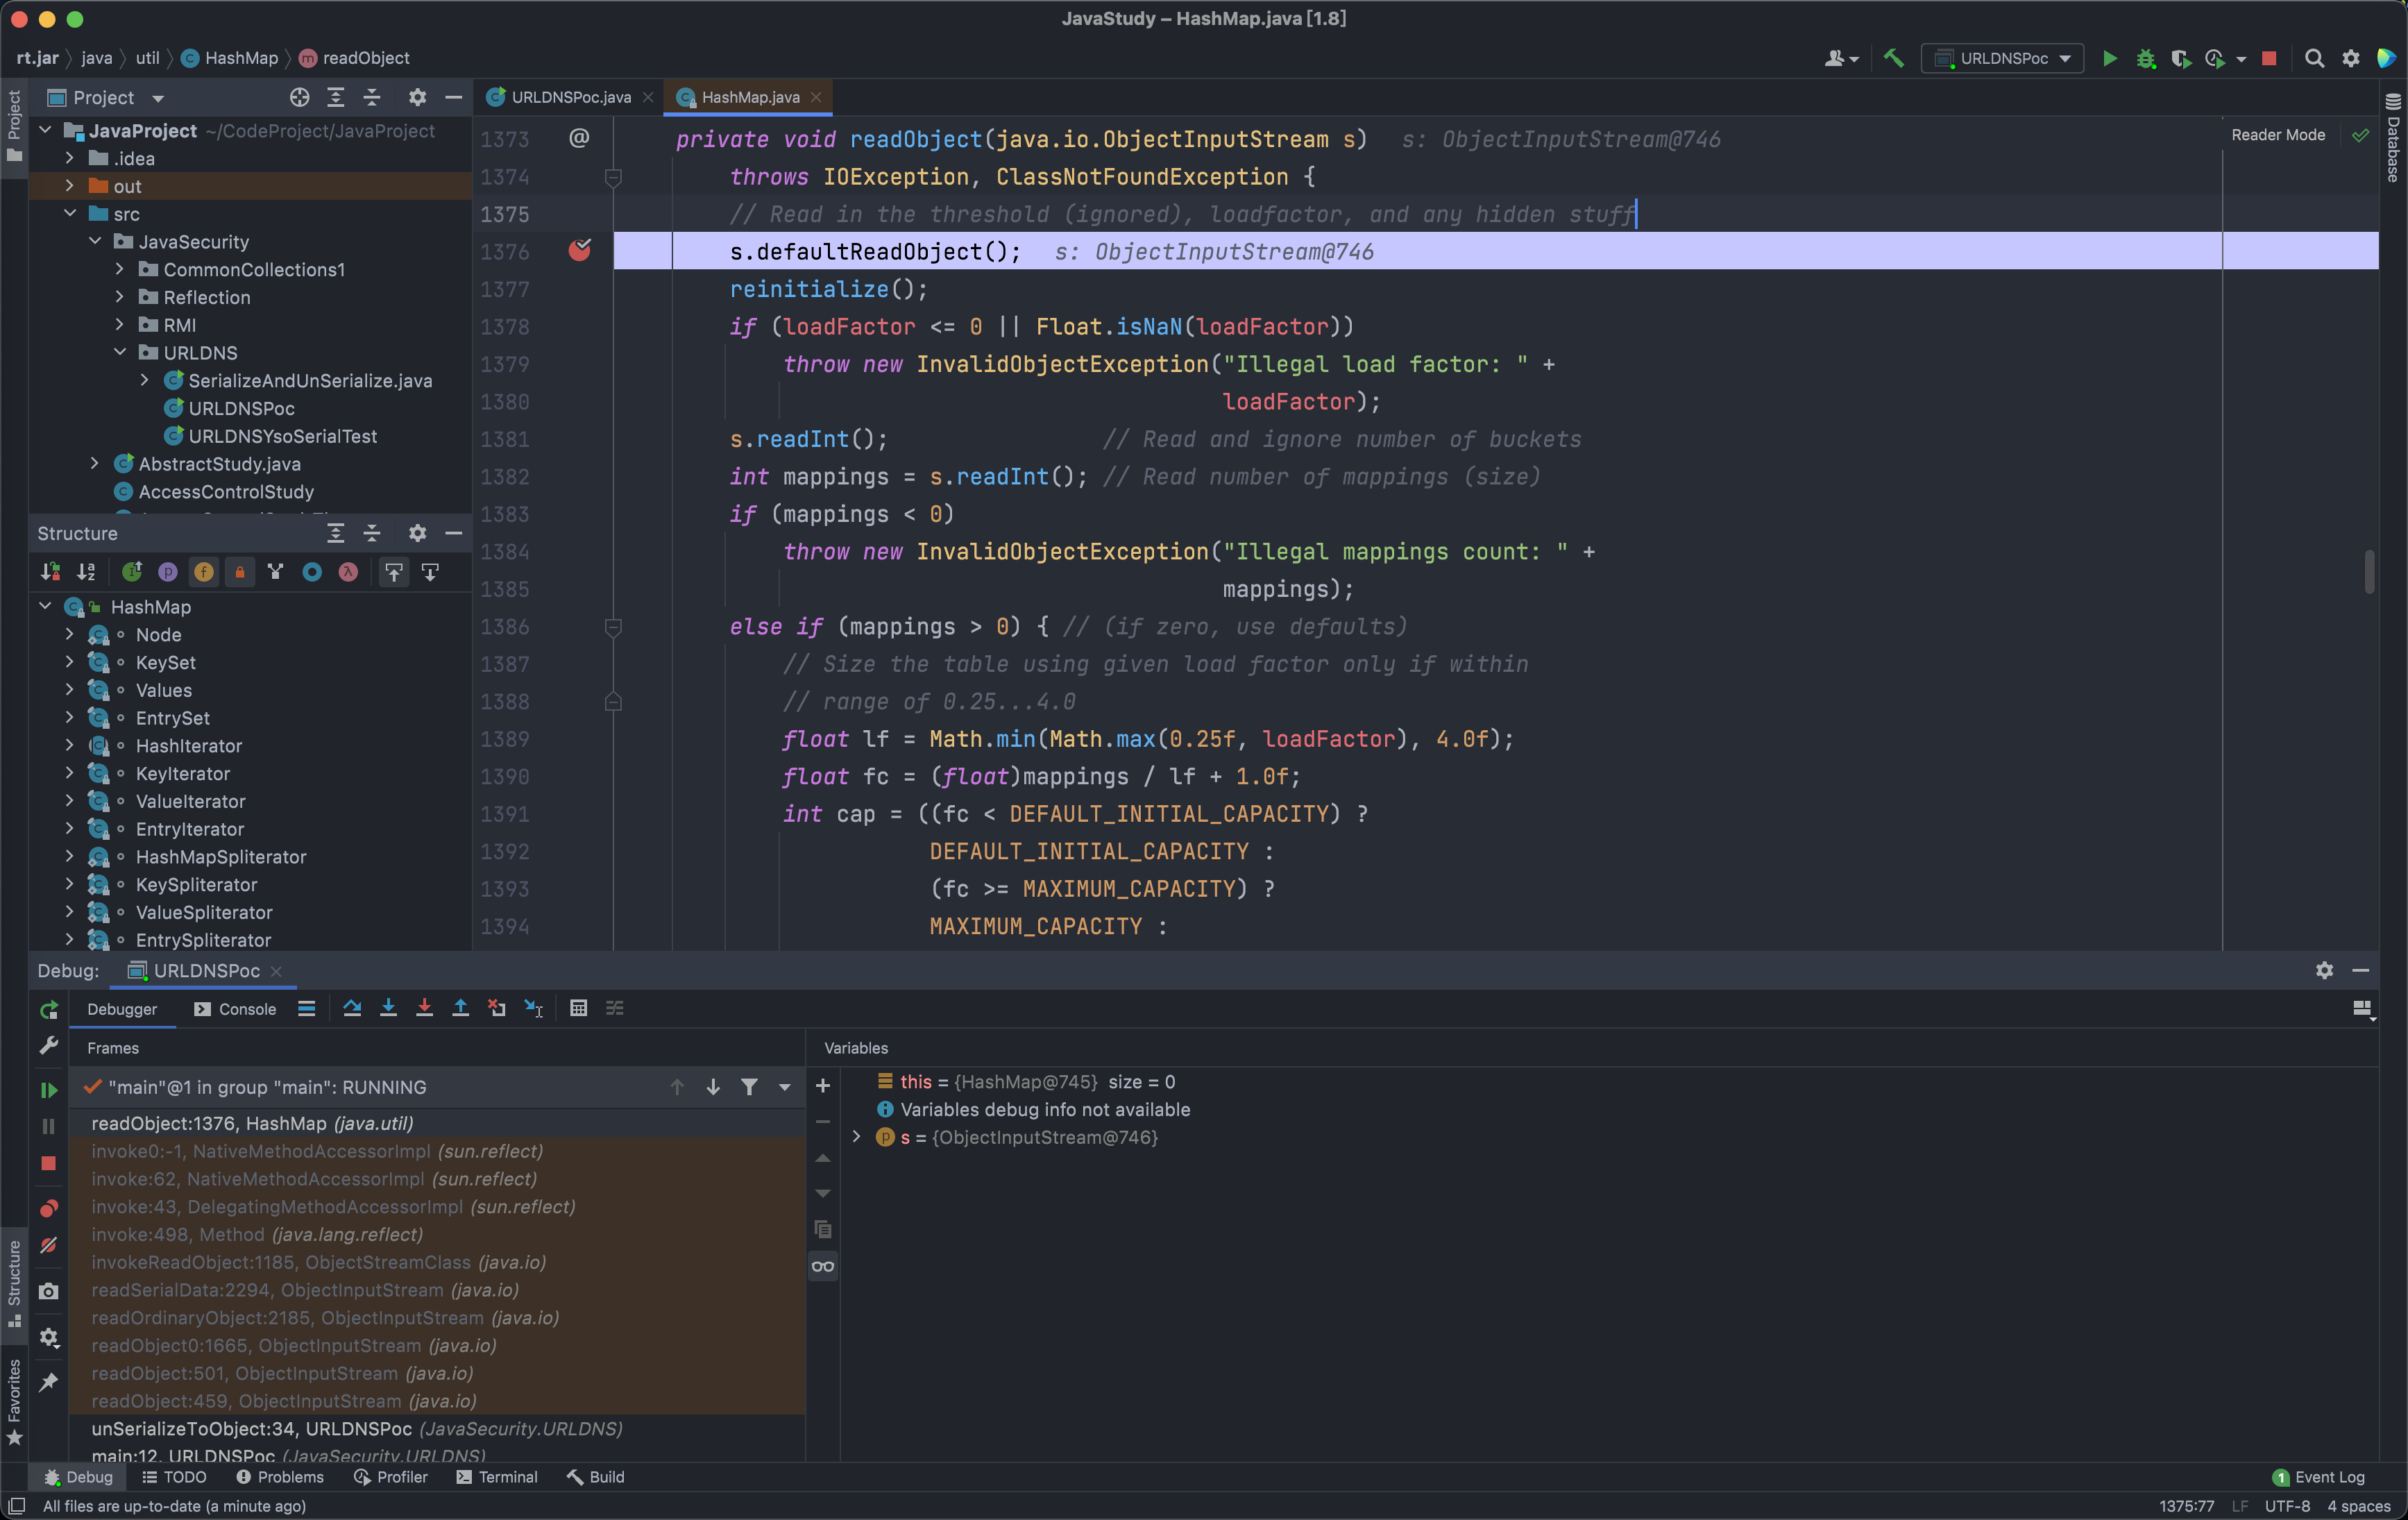Click the Run to Cursor icon
Screen dimensions: 2408x1520
533,1008
